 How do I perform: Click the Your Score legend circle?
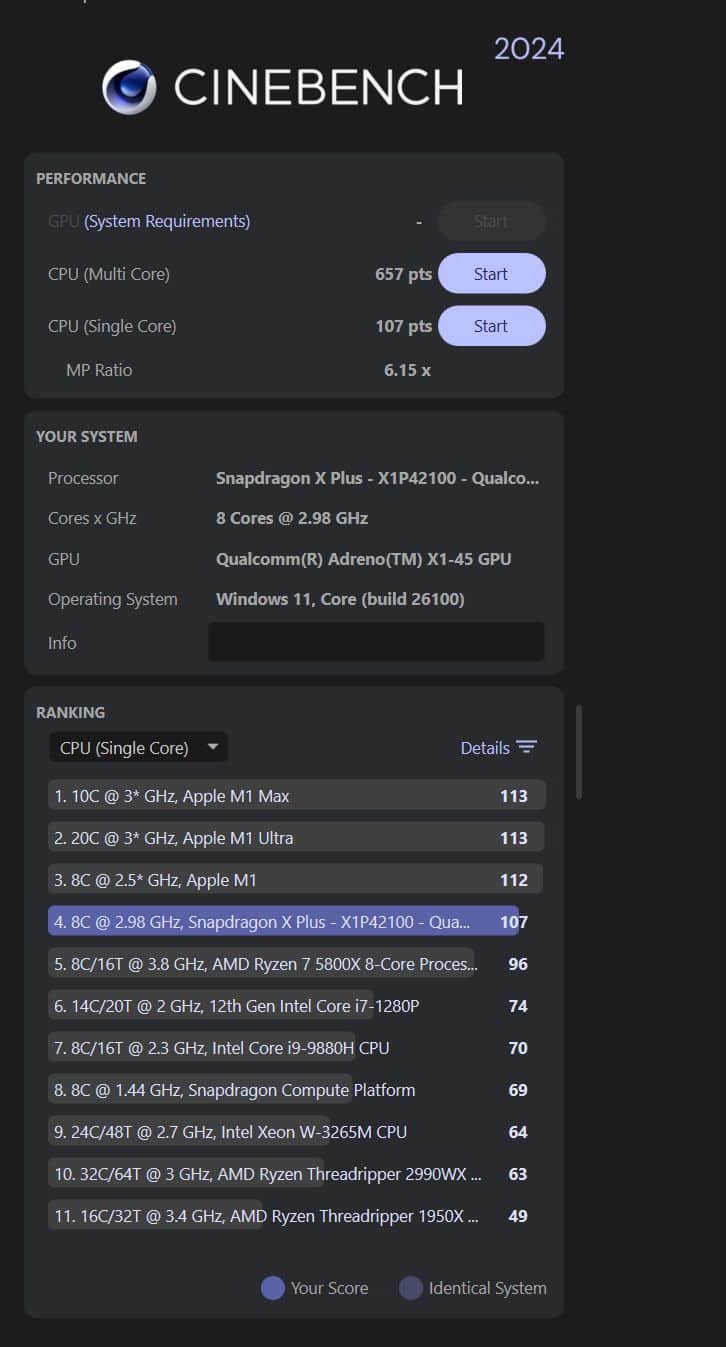pos(273,1288)
